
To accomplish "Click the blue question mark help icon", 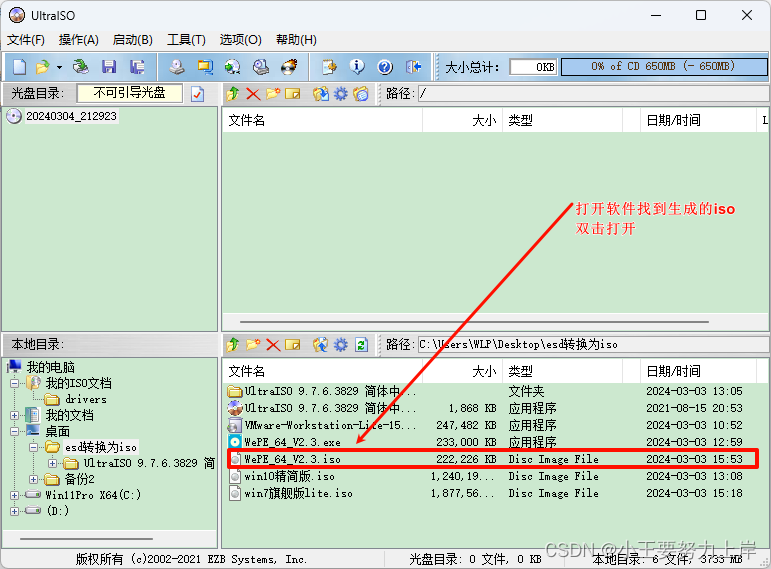I will [385, 66].
